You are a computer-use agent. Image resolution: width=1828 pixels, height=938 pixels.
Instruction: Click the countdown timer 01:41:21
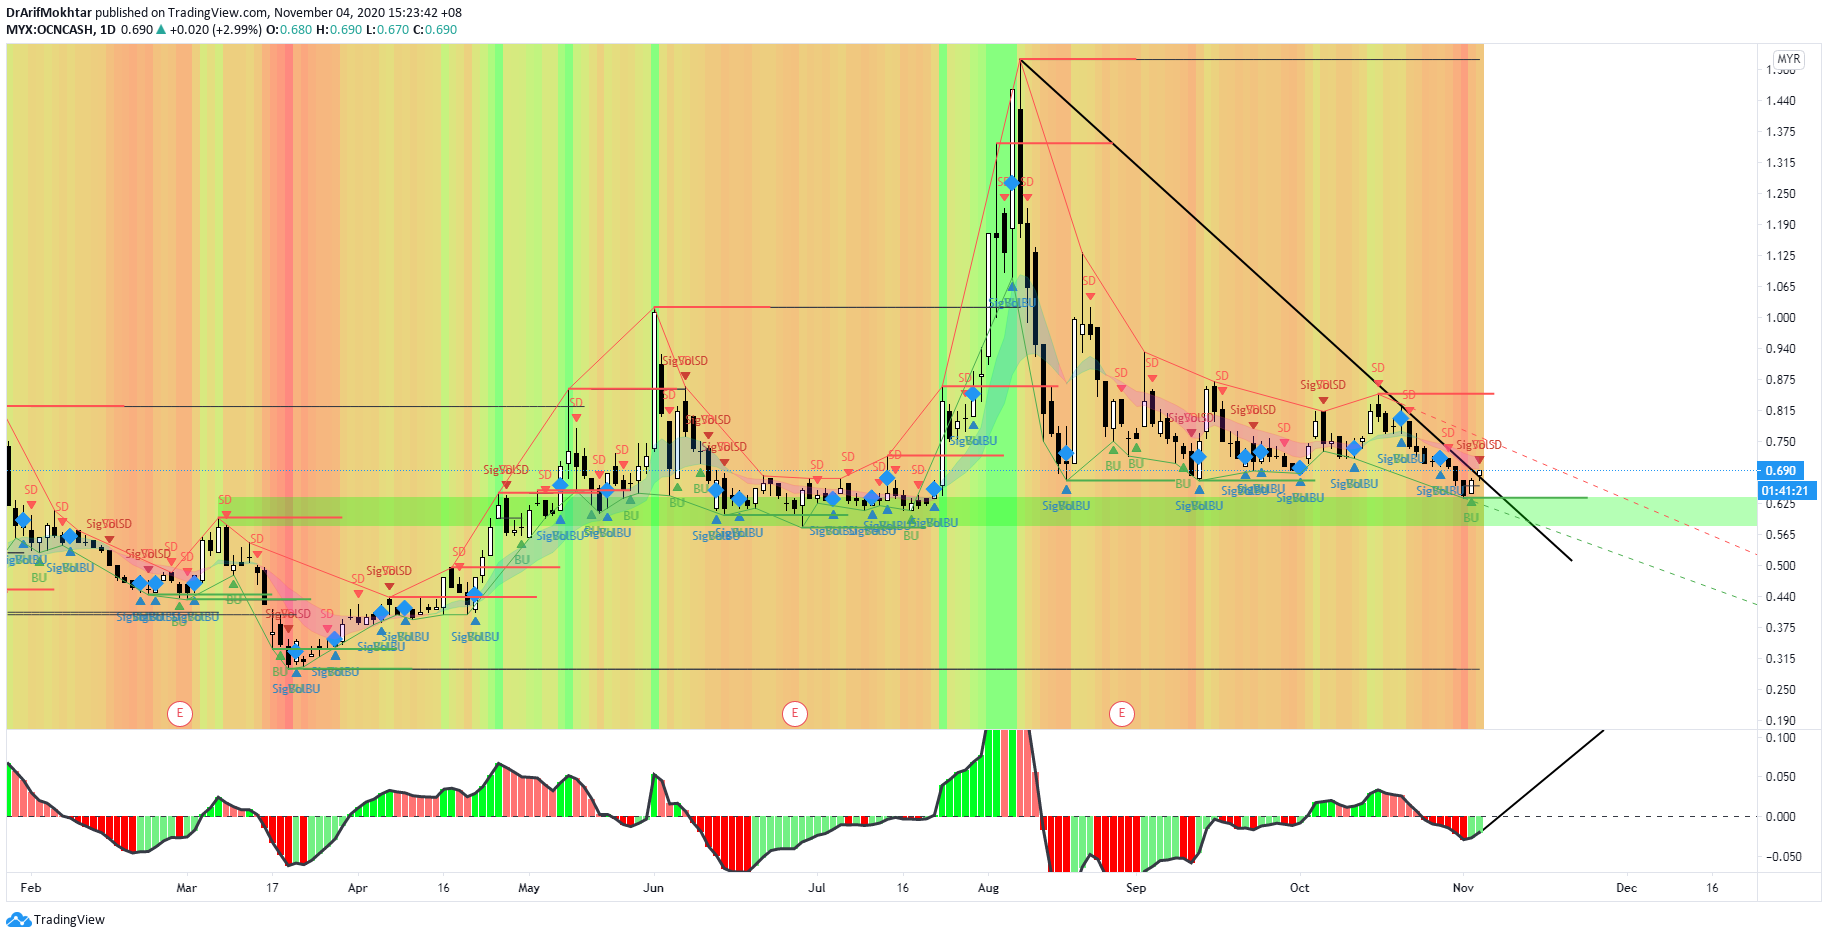1785,490
